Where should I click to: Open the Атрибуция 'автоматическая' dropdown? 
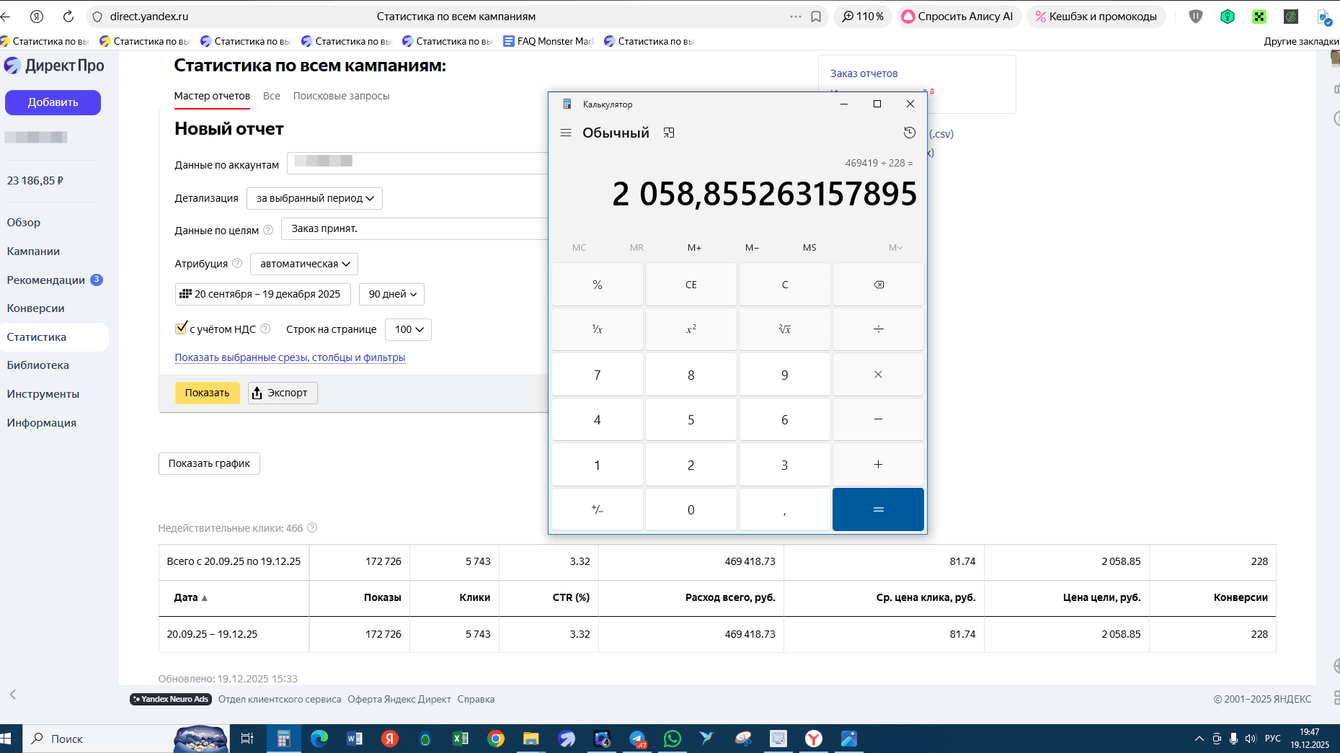304,264
